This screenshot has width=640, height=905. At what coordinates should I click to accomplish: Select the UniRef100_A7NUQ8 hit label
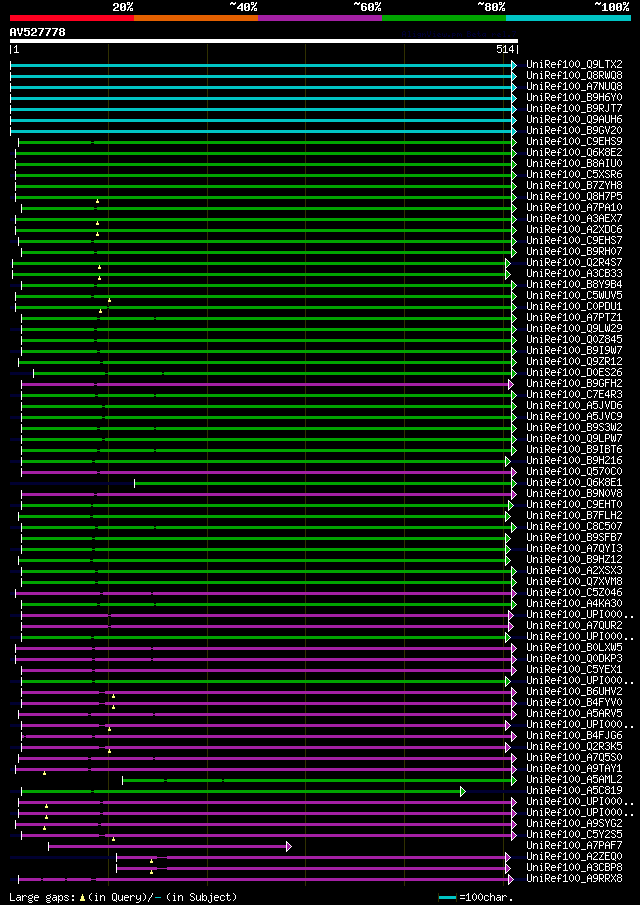click(574, 87)
